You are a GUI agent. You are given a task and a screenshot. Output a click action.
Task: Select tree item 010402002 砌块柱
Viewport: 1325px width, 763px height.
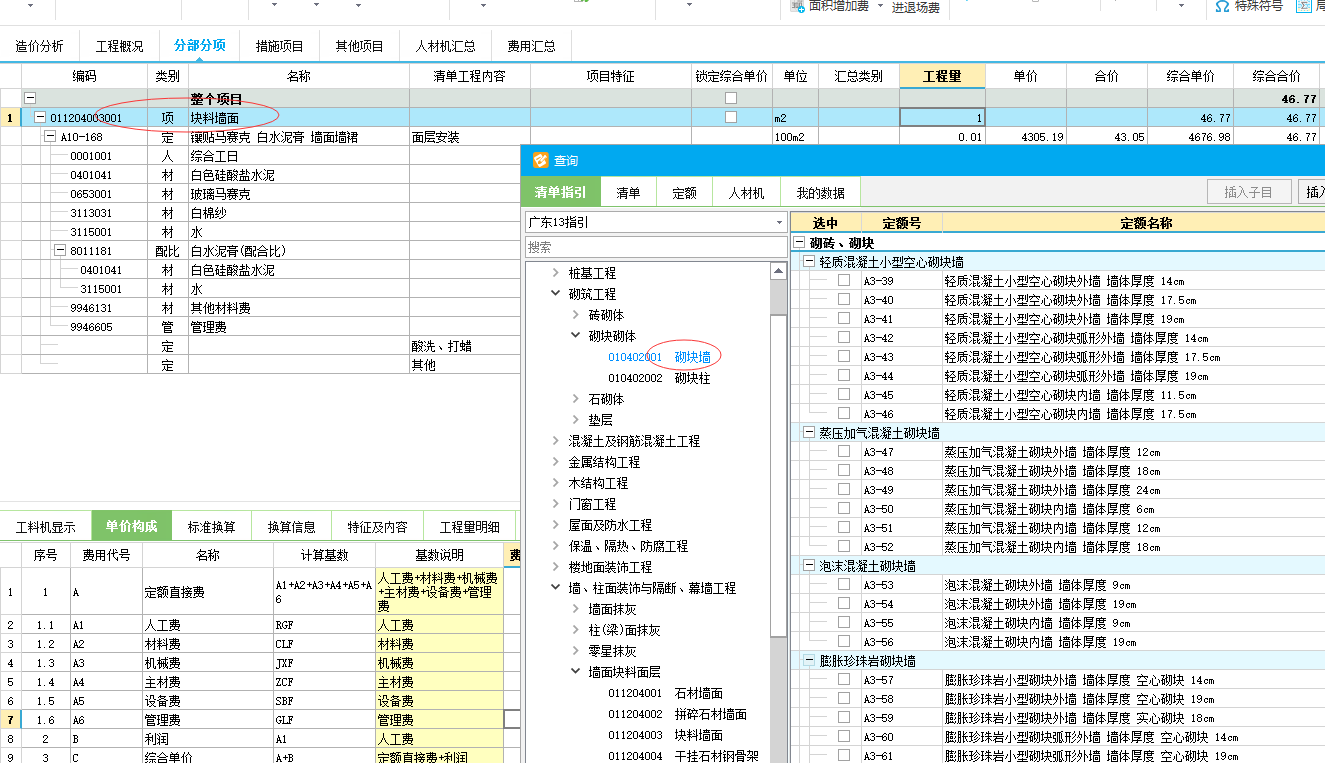[659, 378]
